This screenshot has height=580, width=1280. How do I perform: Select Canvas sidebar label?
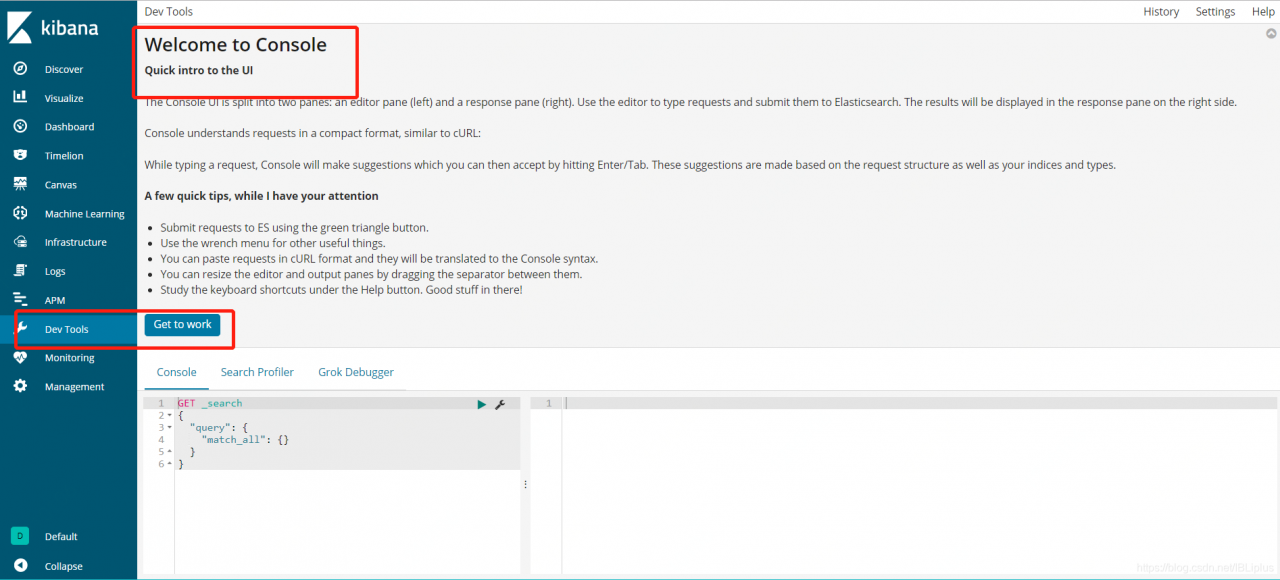pyautogui.click(x=61, y=185)
